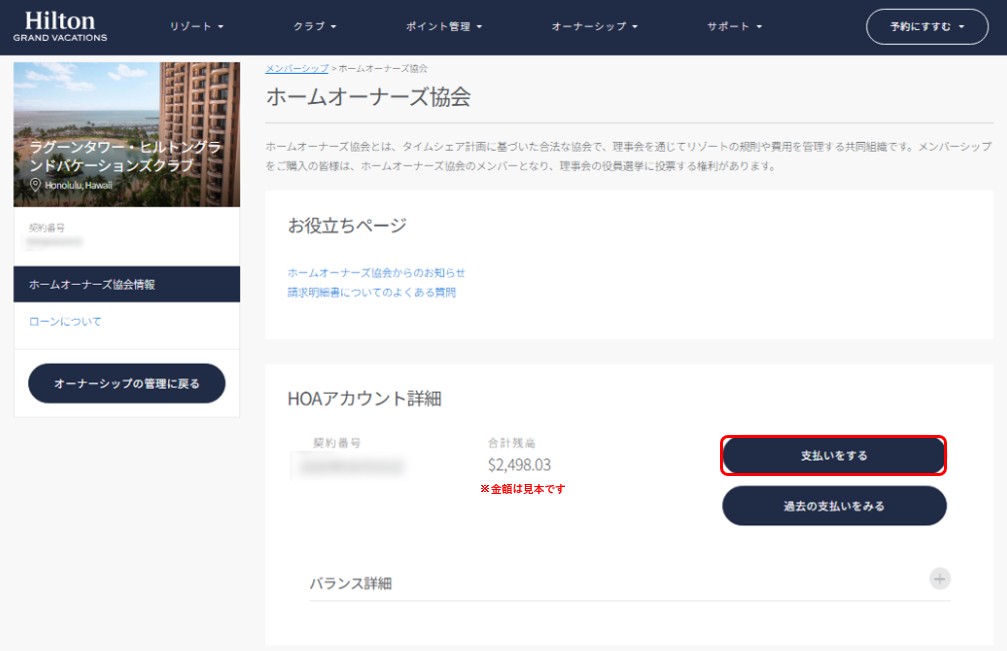
Task: Open the ローンについて sidebar link
Action: [x=65, y=322]
